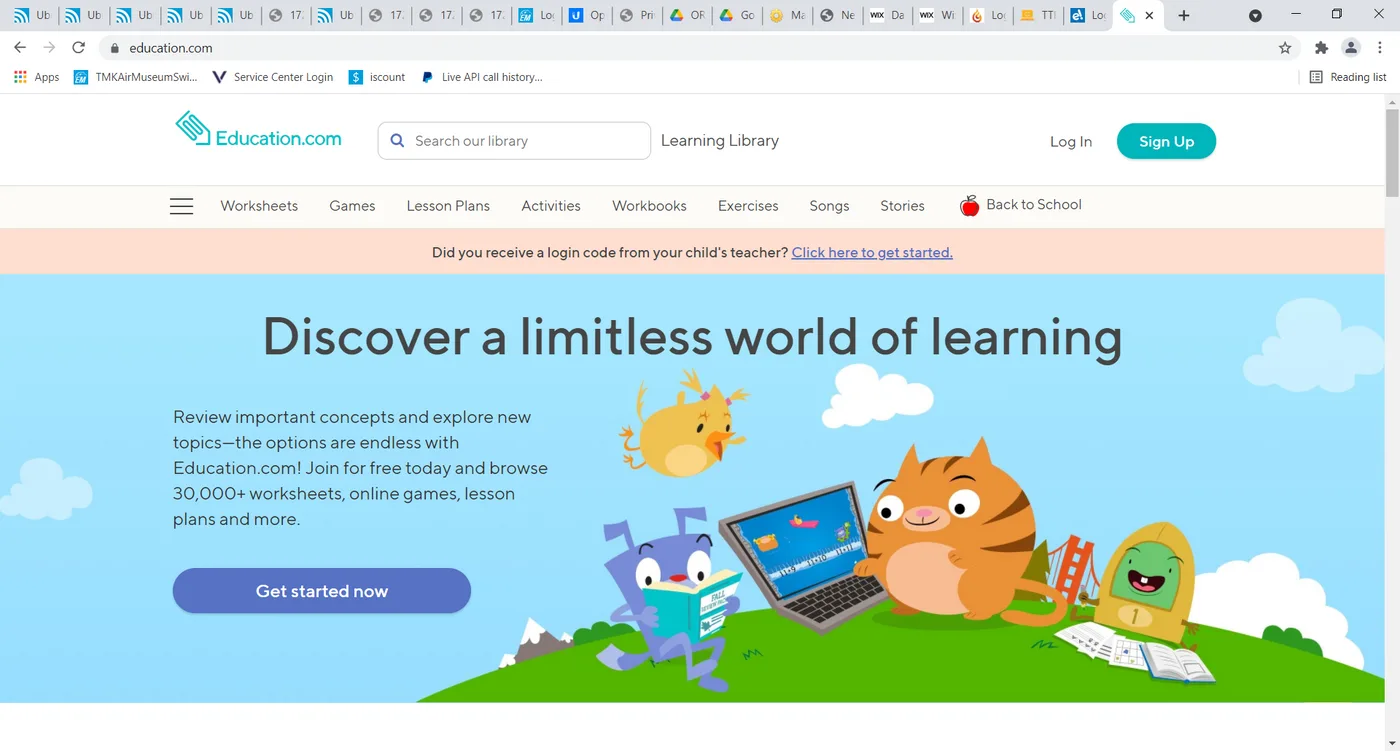The image size is (1400, 751).
Task: Open the Lesson Plans menu
Action: [x=448, y=206]
